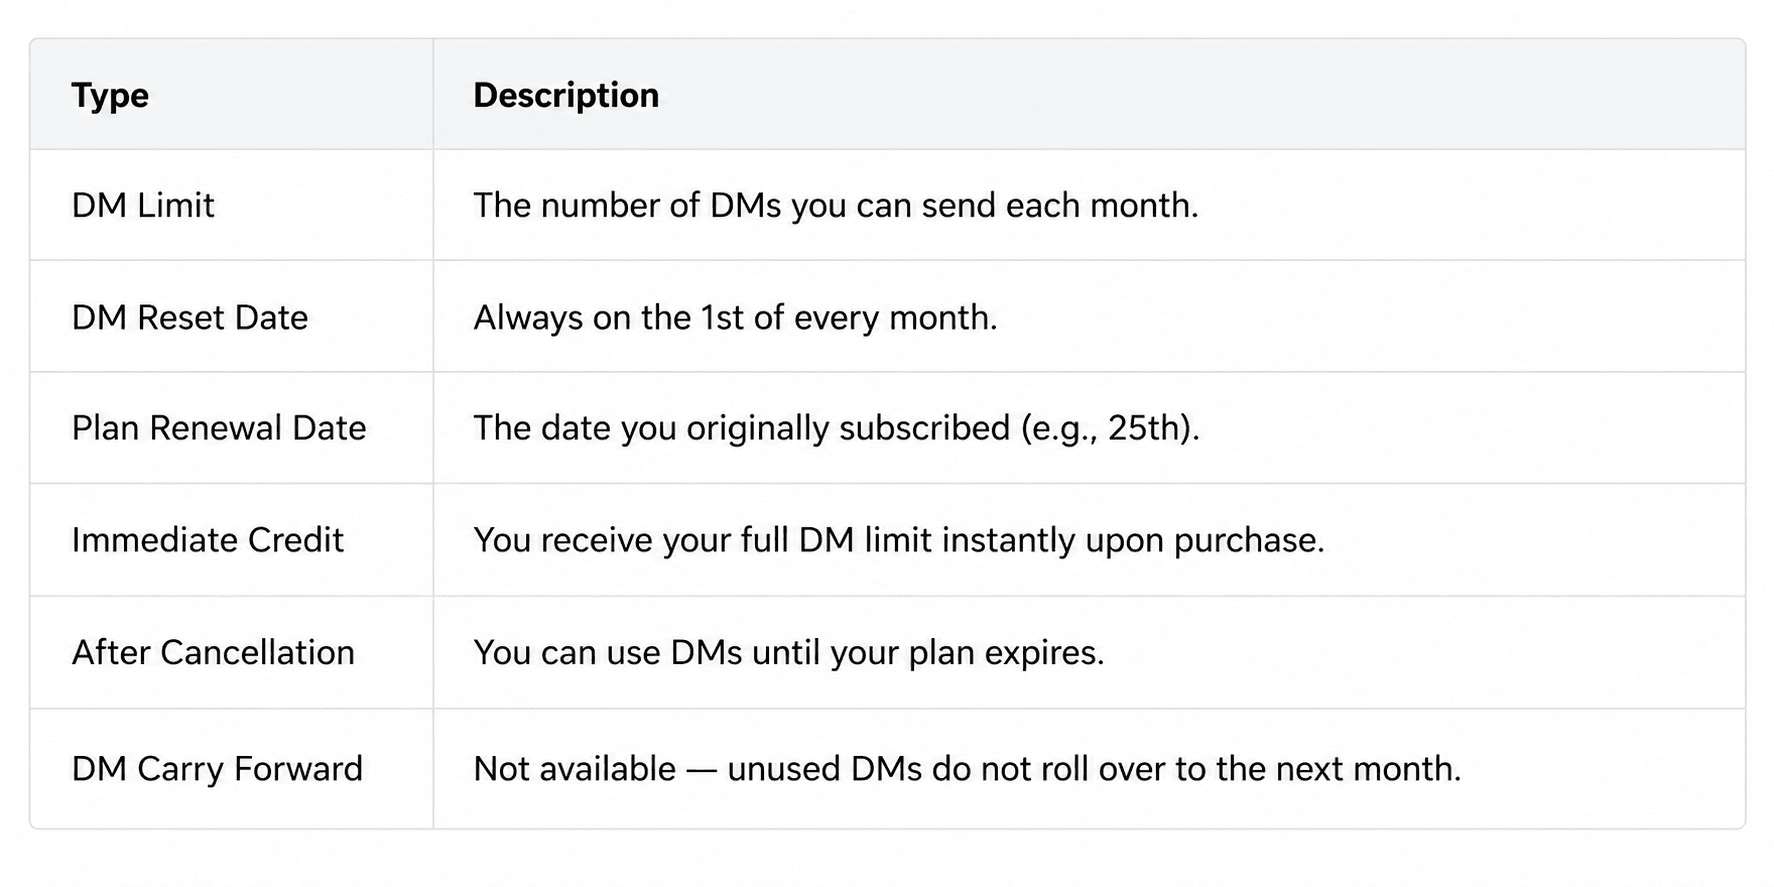Click the 1st of every month description

coord(735,317)
